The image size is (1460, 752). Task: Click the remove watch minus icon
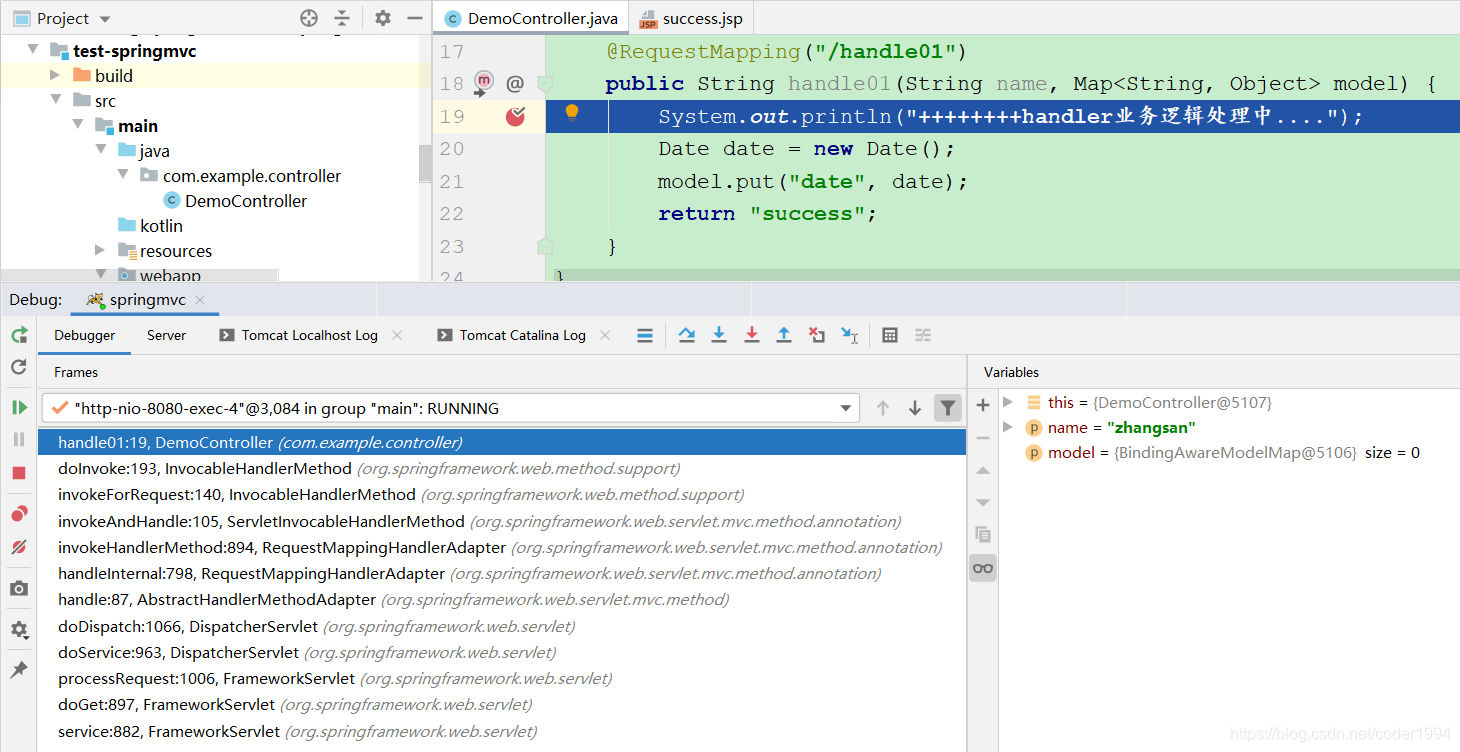(983, 437)
